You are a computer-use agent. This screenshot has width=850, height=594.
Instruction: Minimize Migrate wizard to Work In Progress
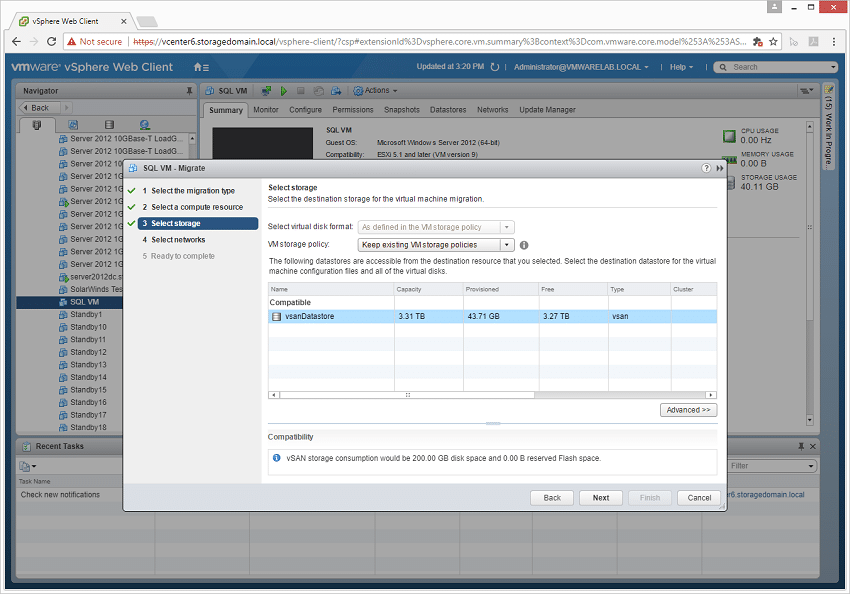719,168
